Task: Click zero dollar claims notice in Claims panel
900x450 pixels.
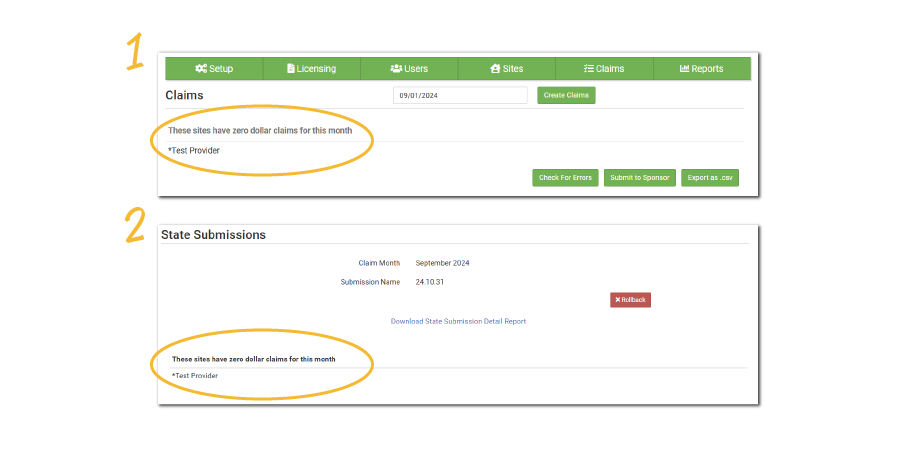Action: point(260,131)
